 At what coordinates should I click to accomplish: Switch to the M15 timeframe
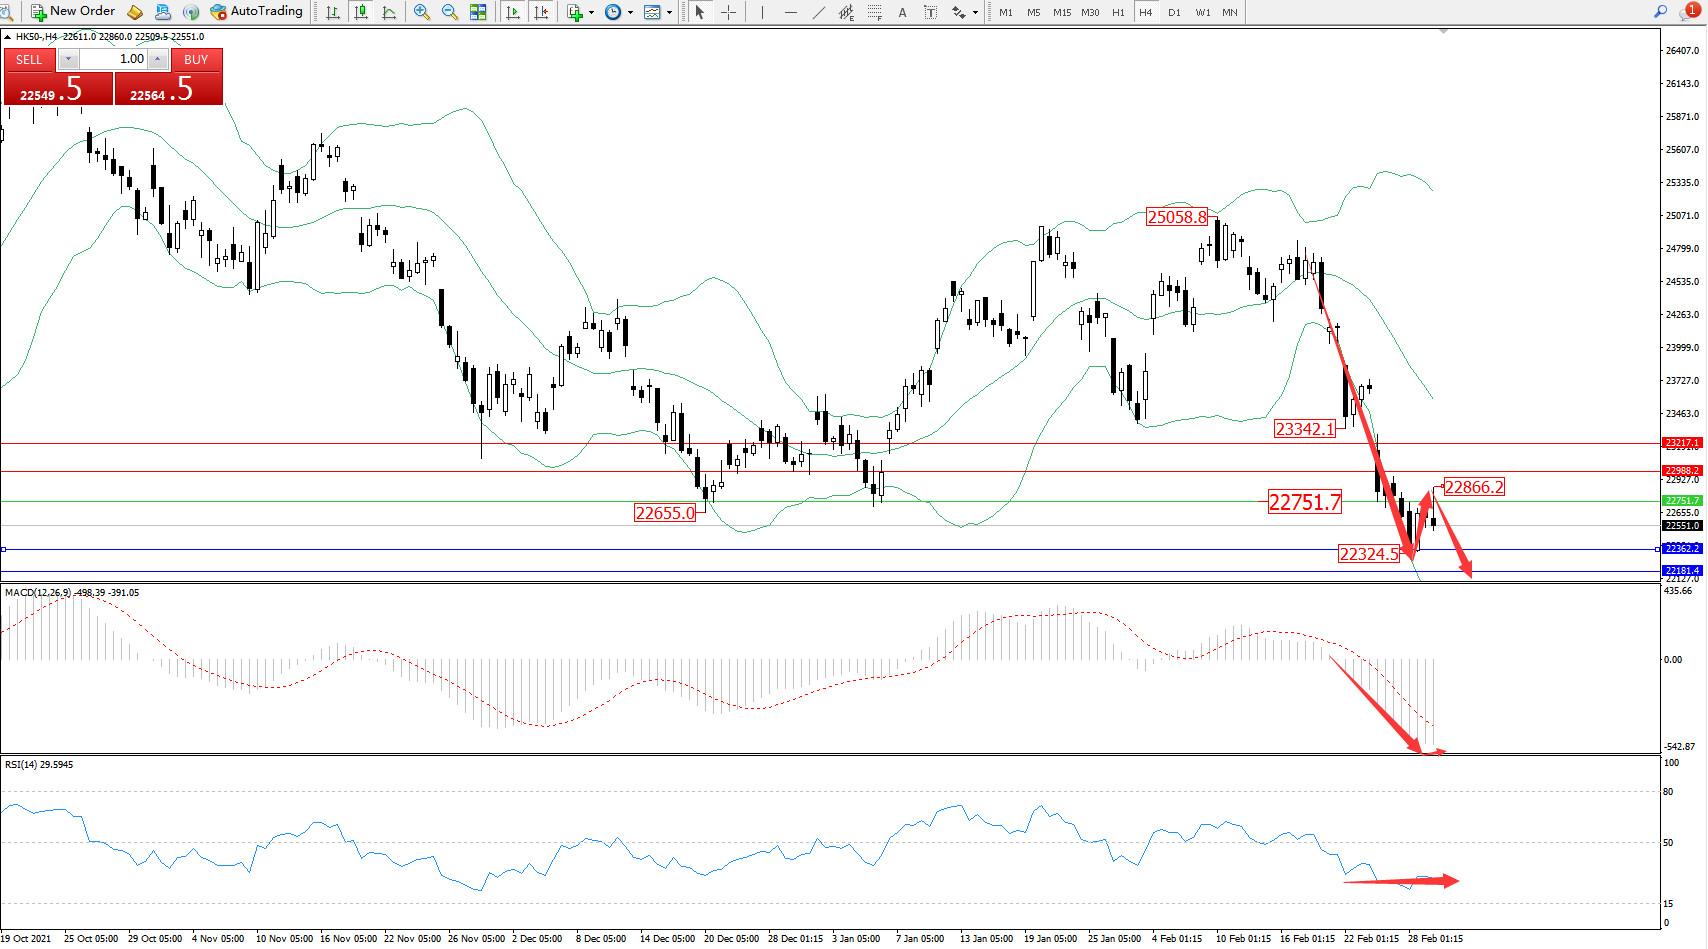(x=1062, y=12)
